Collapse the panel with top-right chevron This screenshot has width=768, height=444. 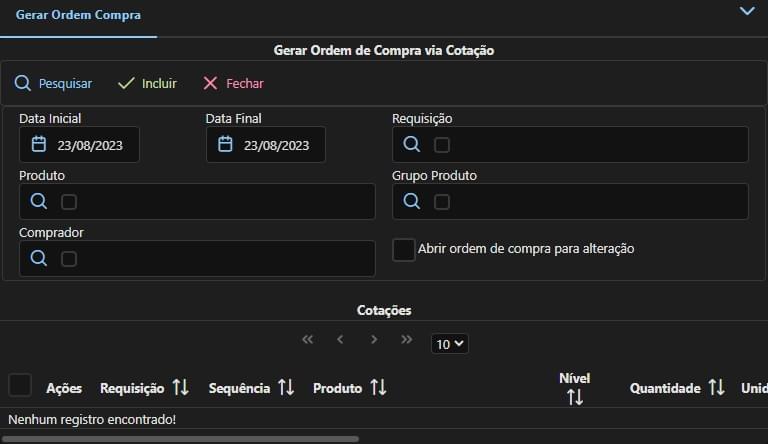[746, 11]
